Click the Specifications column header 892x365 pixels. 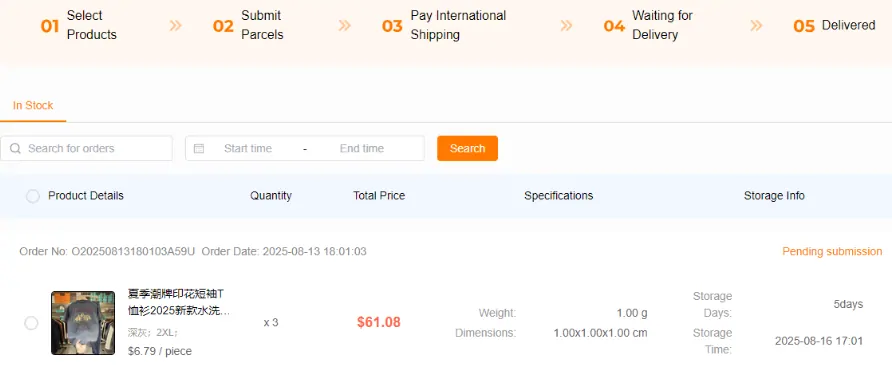559,196
